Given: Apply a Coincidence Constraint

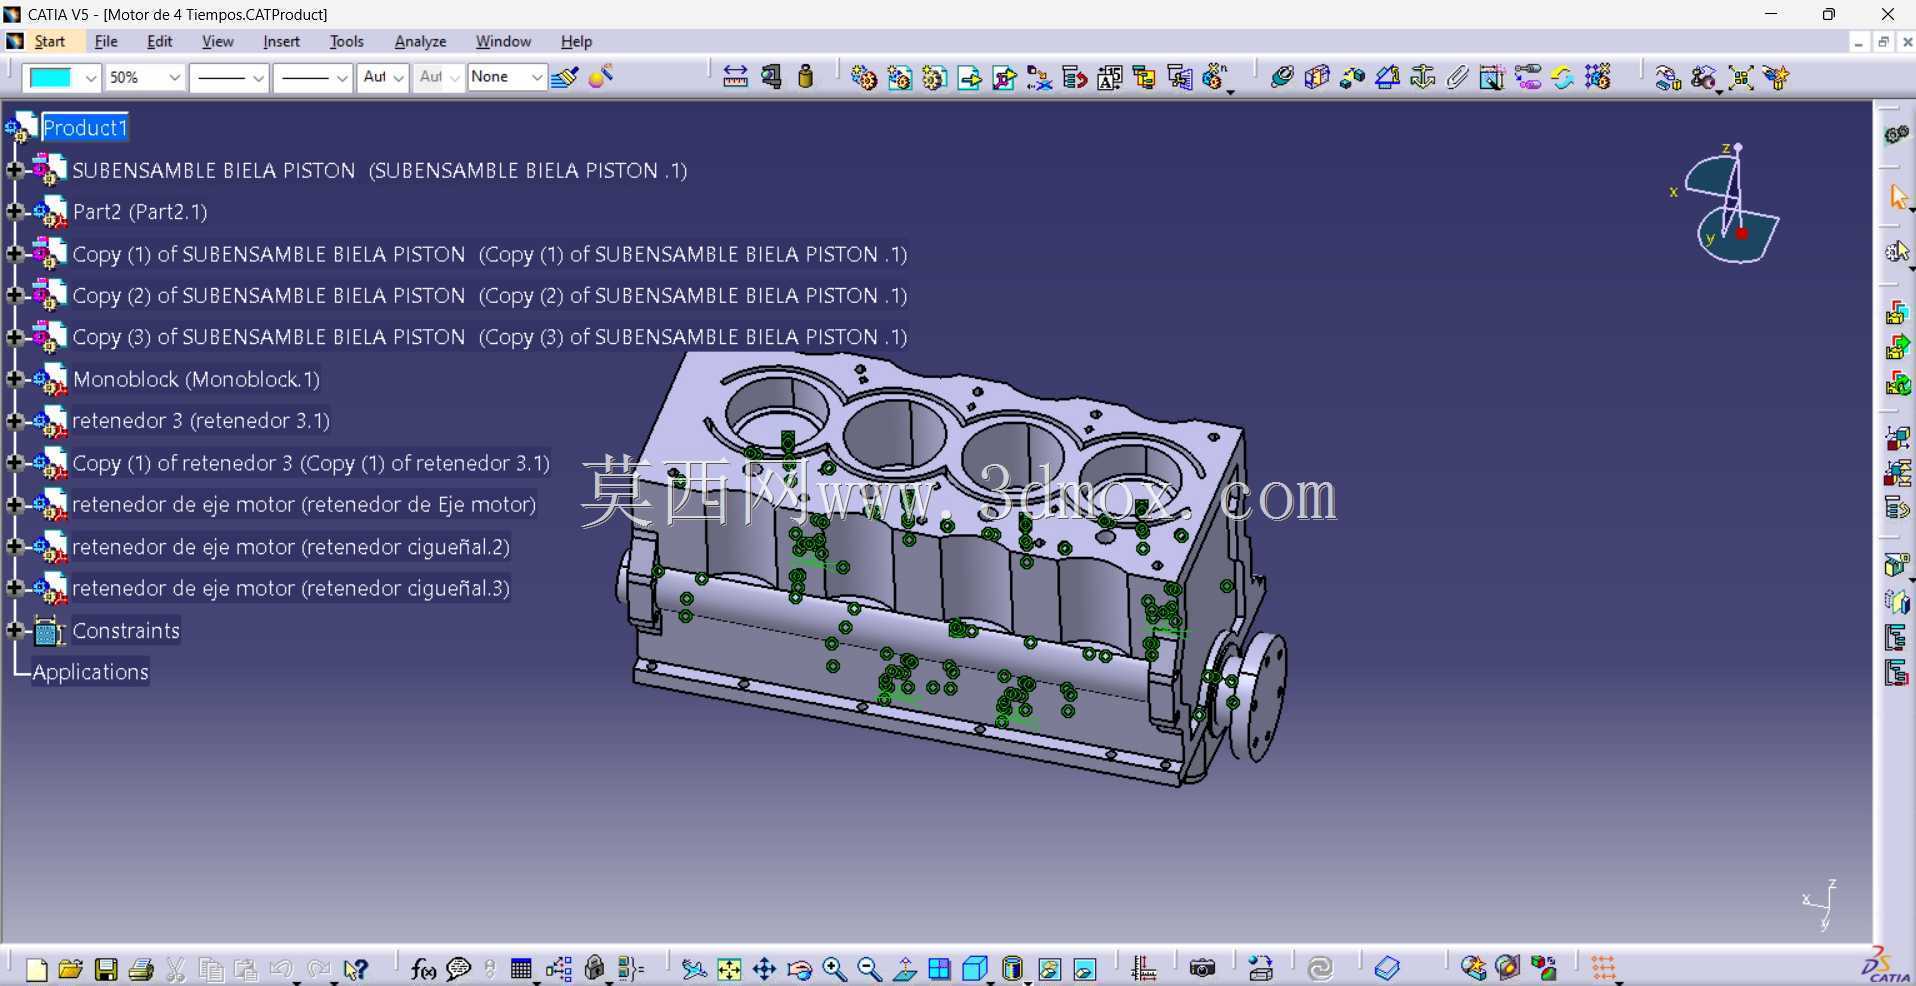Looking at the screenshot, I should [x=1282, y=77].
